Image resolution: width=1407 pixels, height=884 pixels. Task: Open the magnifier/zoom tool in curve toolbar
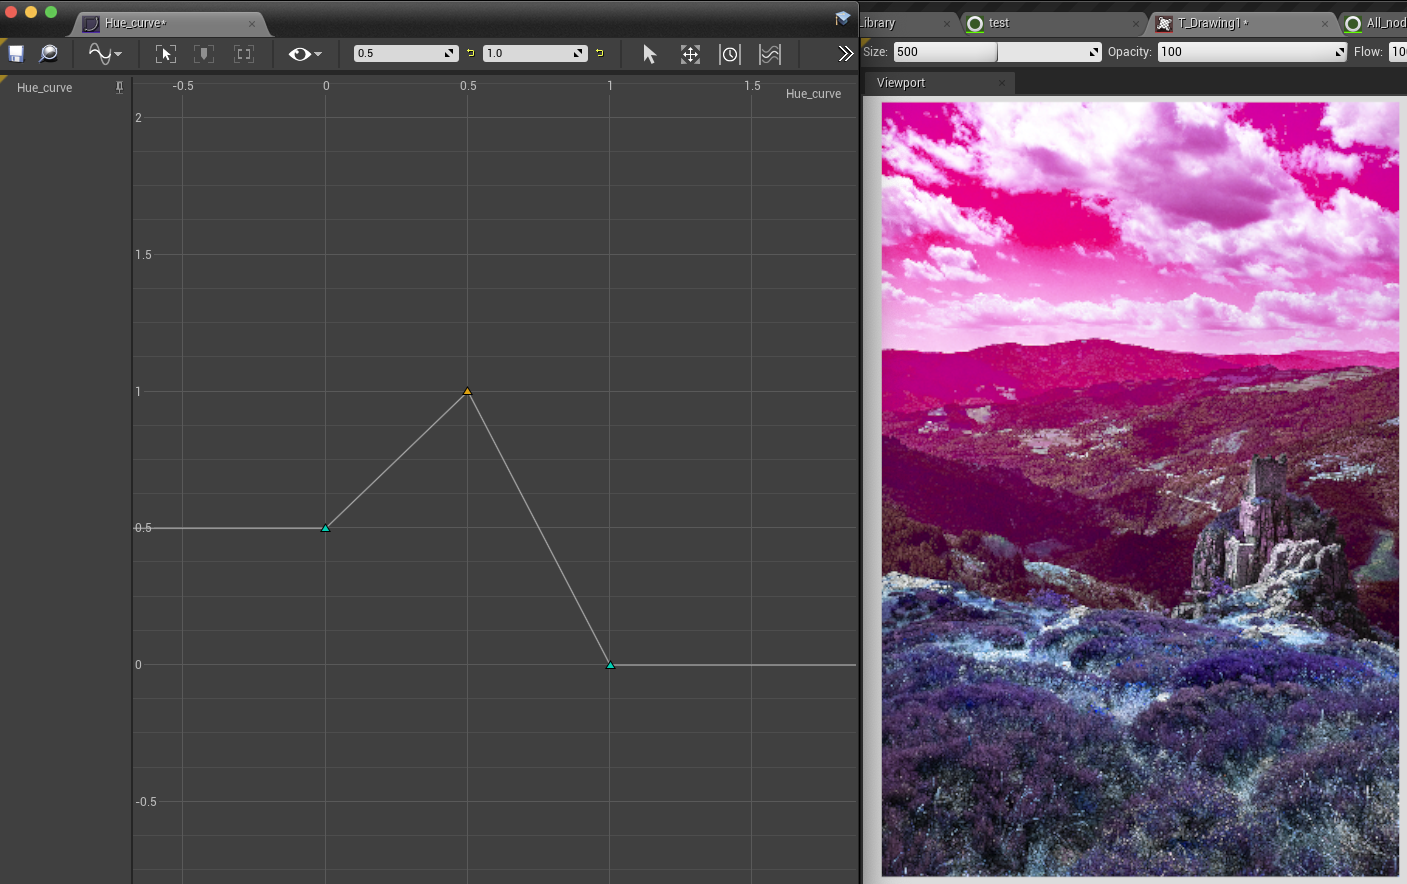(x=48, y=53)
